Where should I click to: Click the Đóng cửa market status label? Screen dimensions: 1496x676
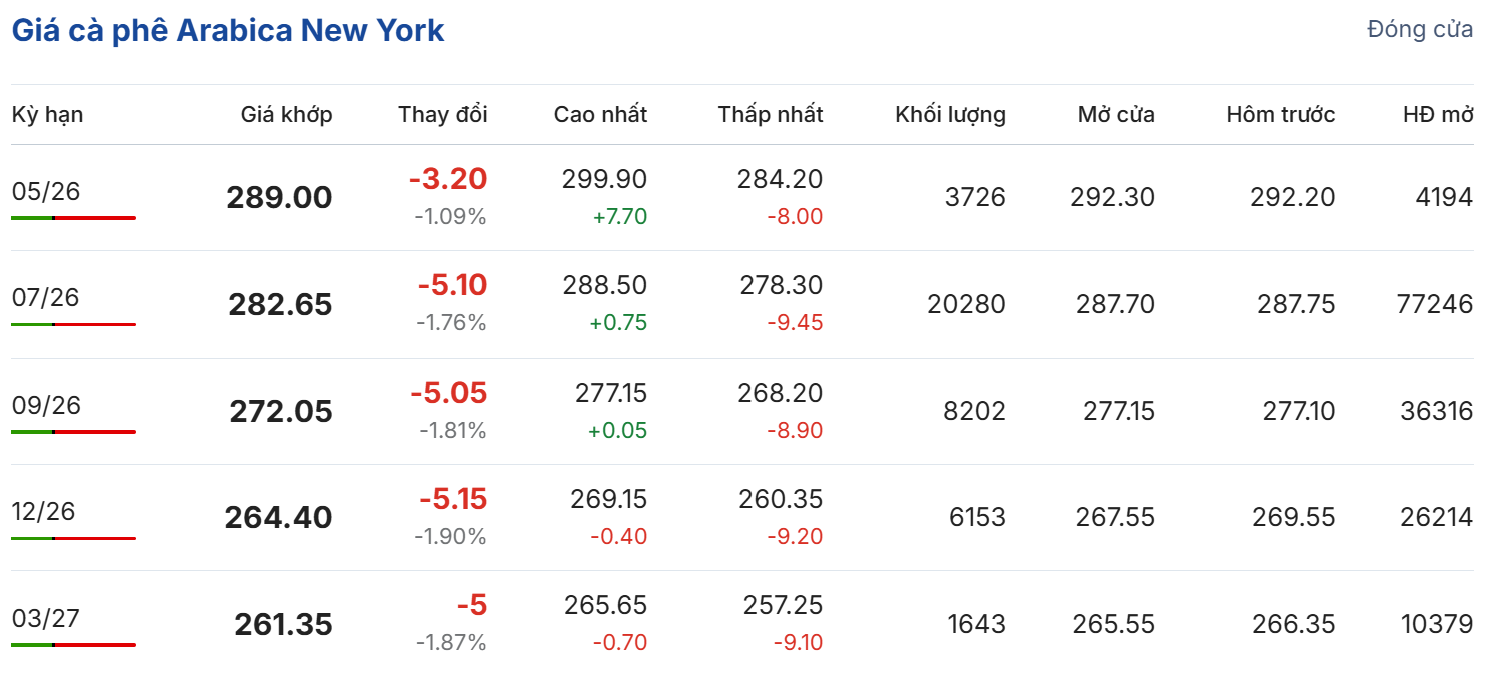point(1419,29)
